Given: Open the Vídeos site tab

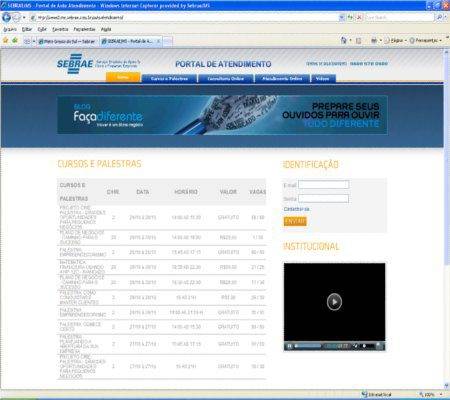Looking at the screenshot, I should click(322, 79).
